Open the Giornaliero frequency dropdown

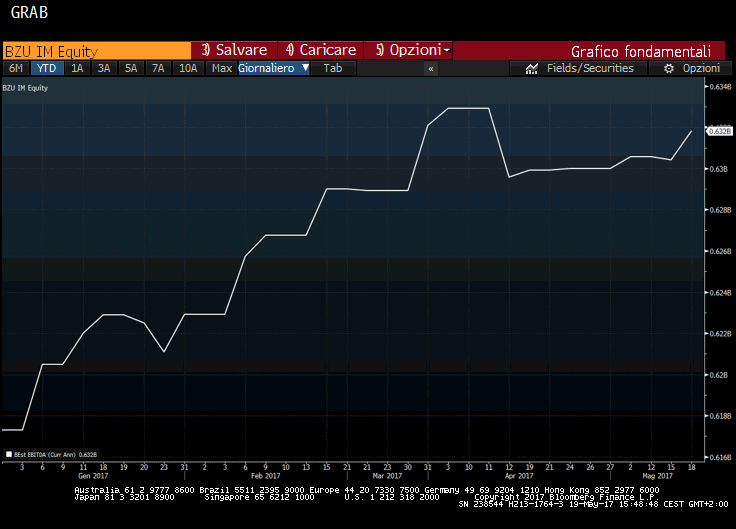point(273,68)
